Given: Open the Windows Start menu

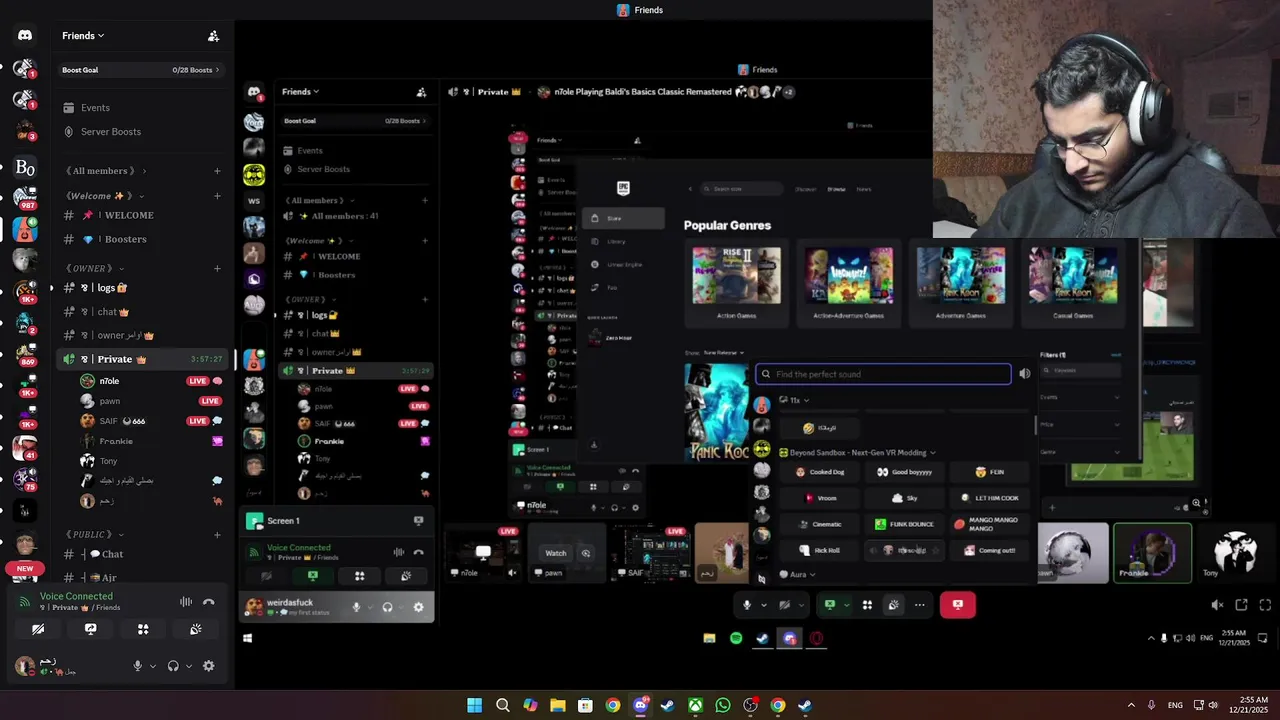Looking at the screenshot, I should pos(474,705).
